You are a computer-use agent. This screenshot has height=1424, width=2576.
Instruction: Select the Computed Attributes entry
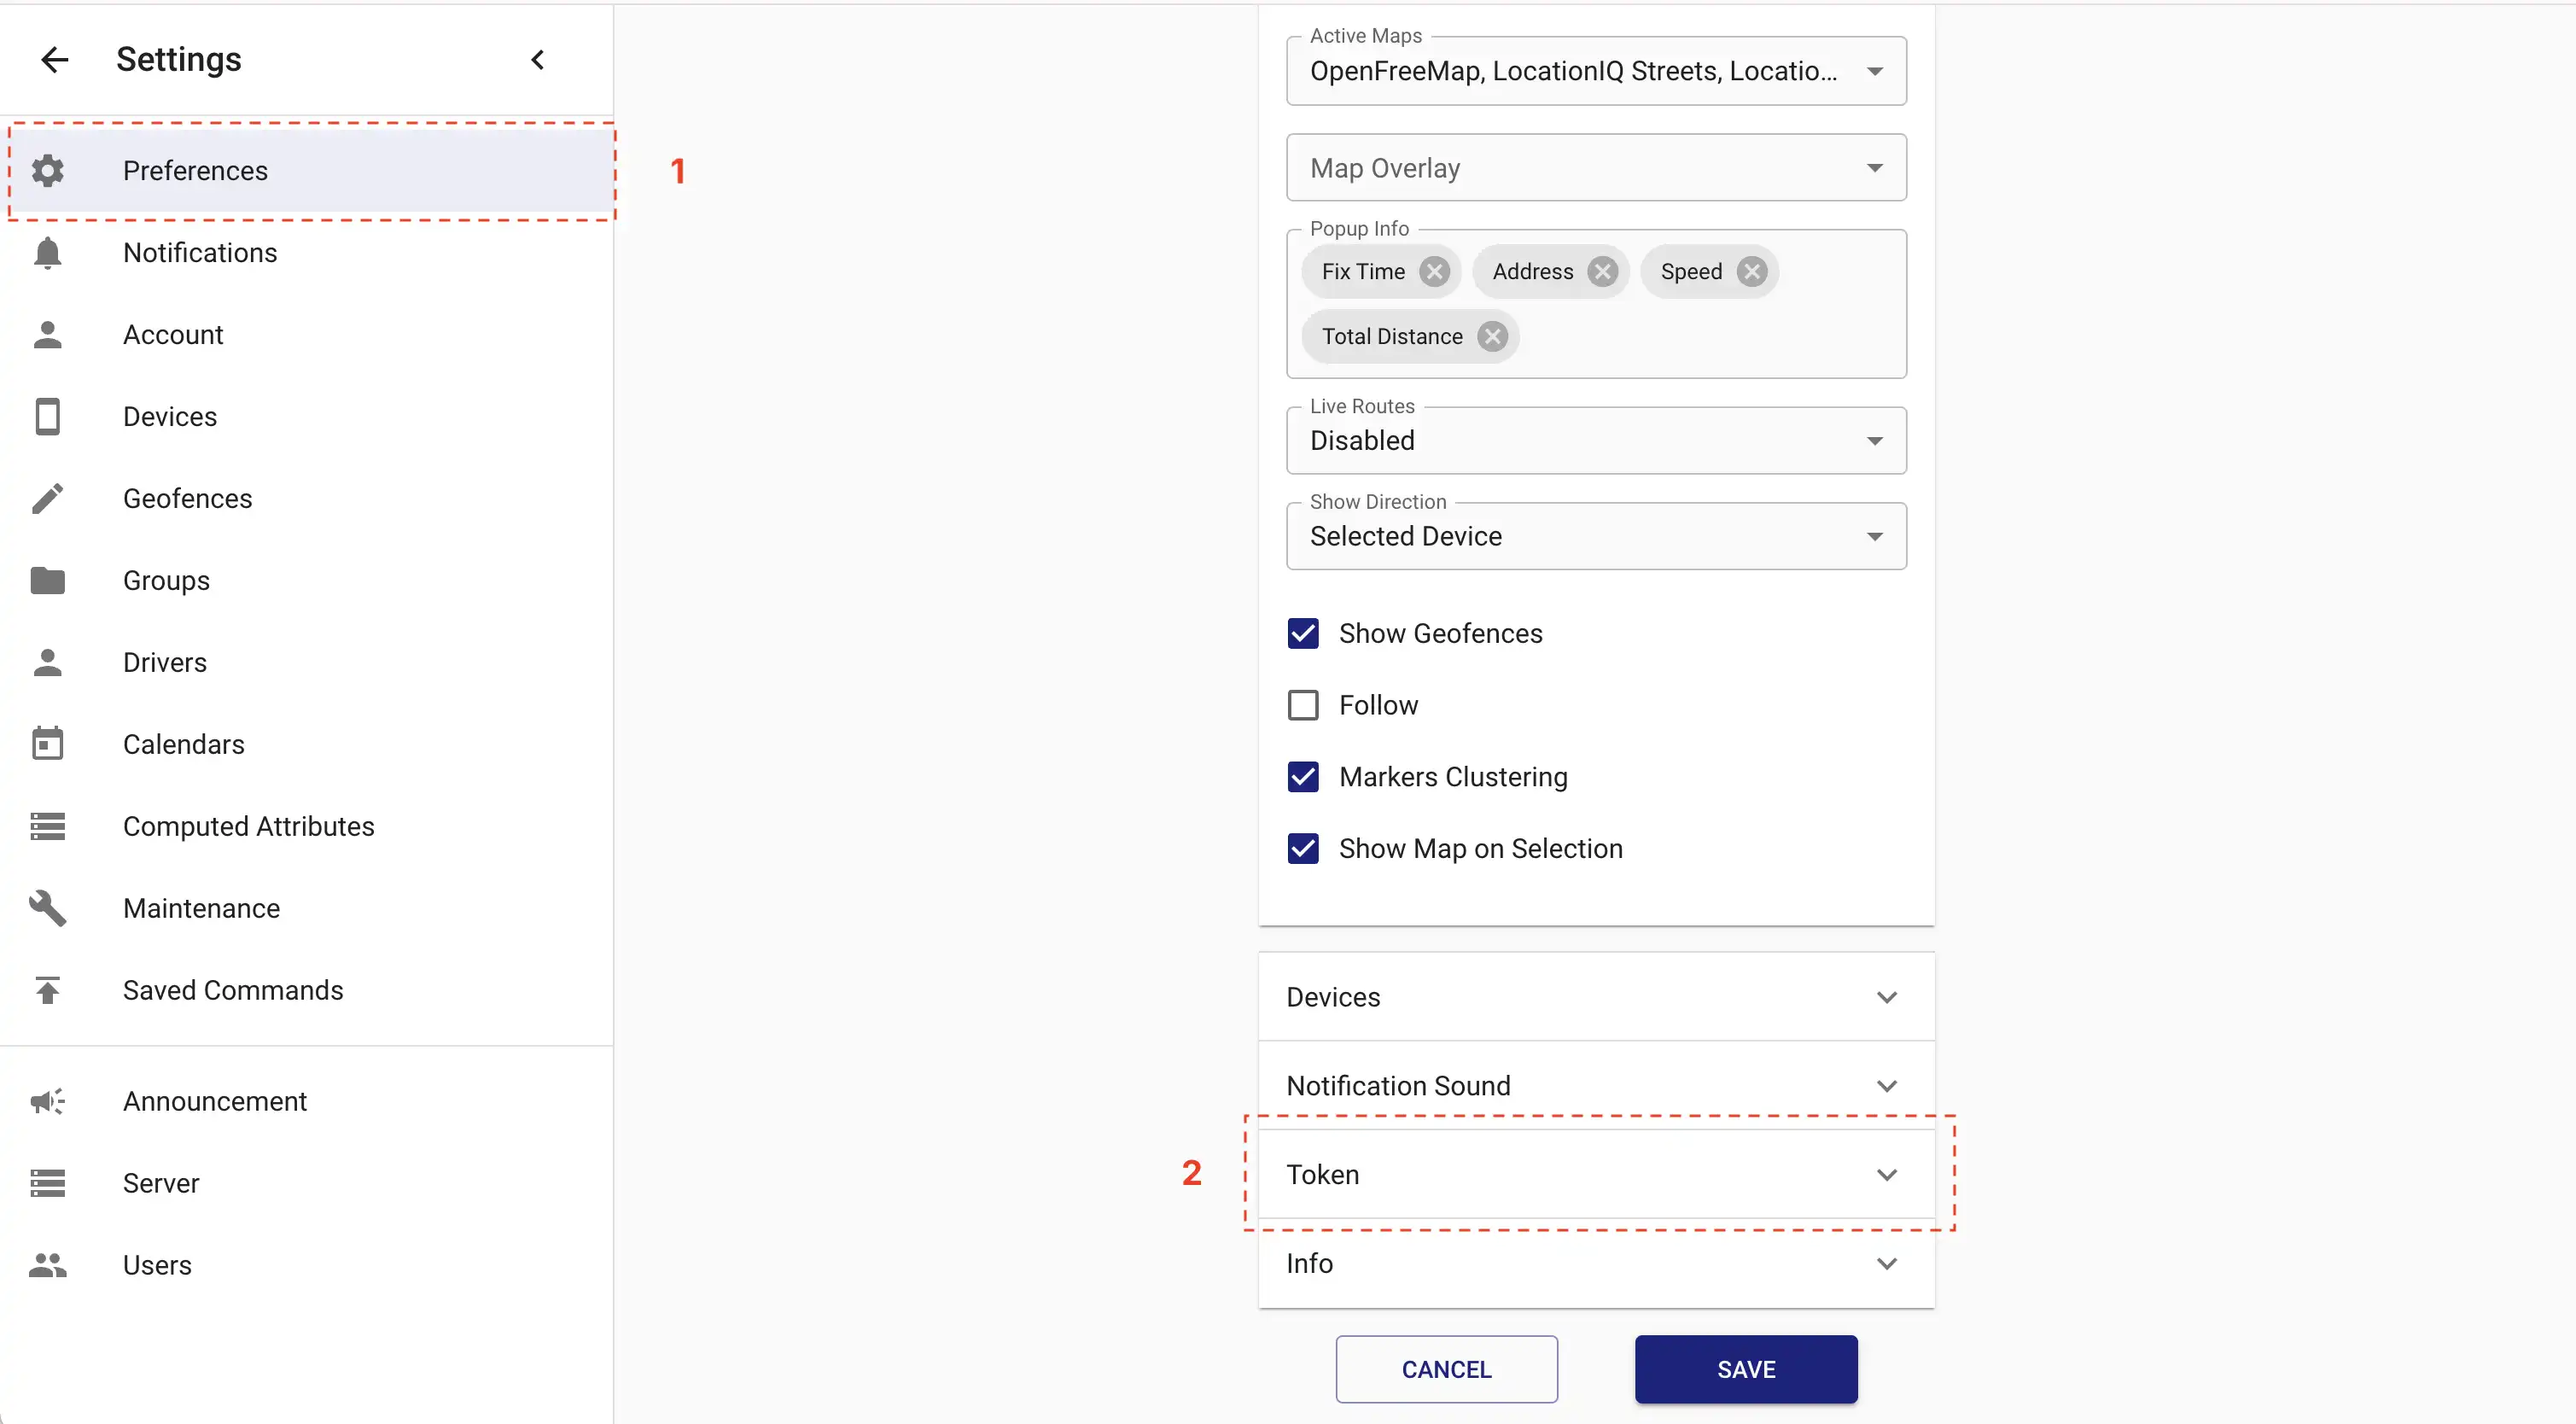click(248, 826)
